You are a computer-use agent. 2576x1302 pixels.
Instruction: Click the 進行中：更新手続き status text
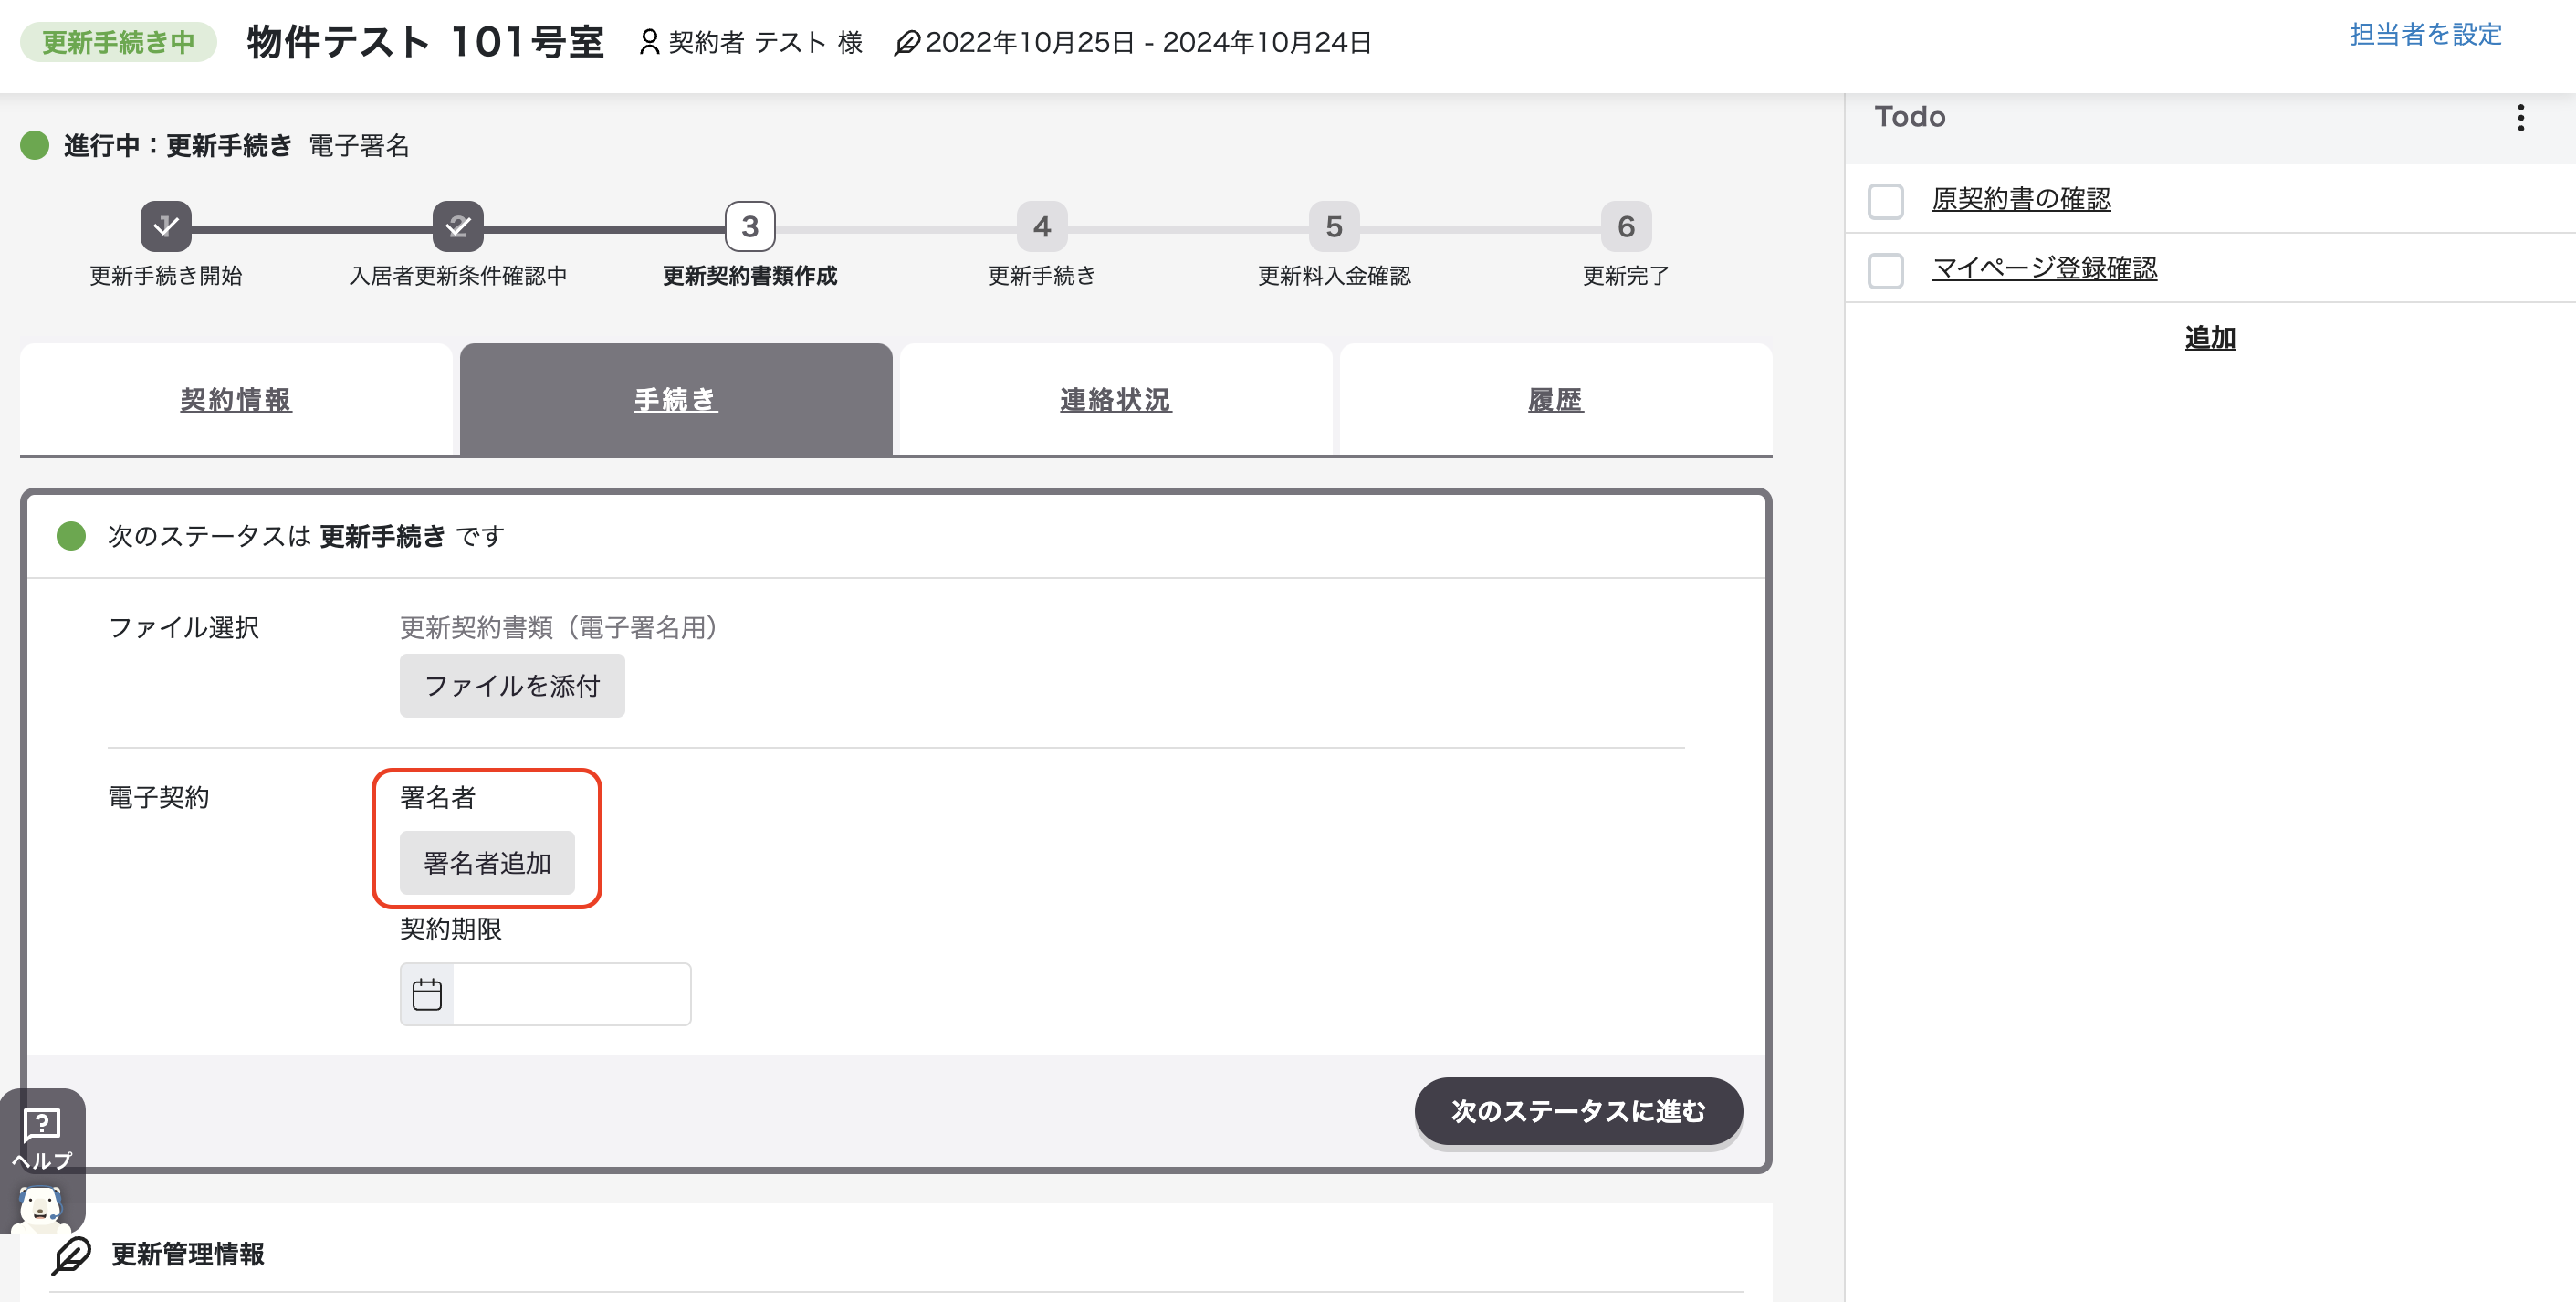[x=177, y=146]
